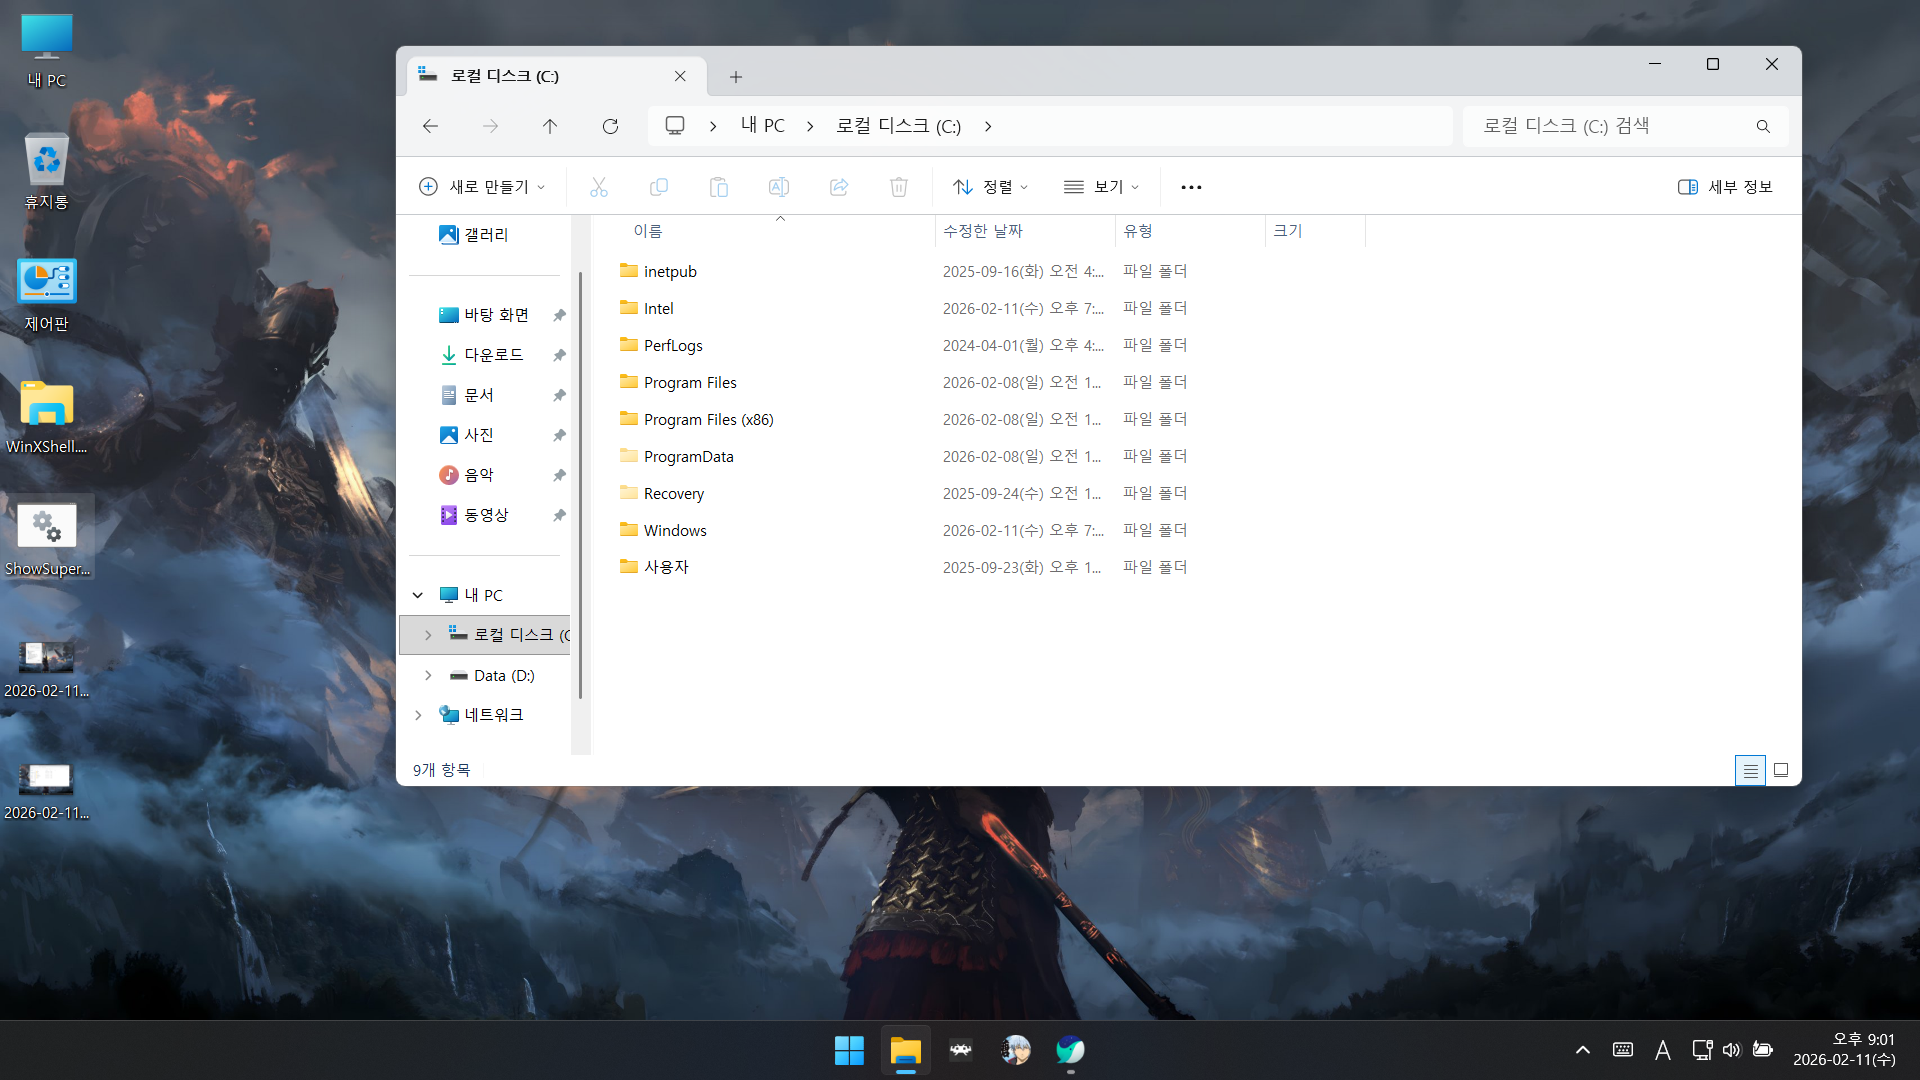Open the See more ellipsis menu
The image size is (1920, 1080).
coord(1191,187)
